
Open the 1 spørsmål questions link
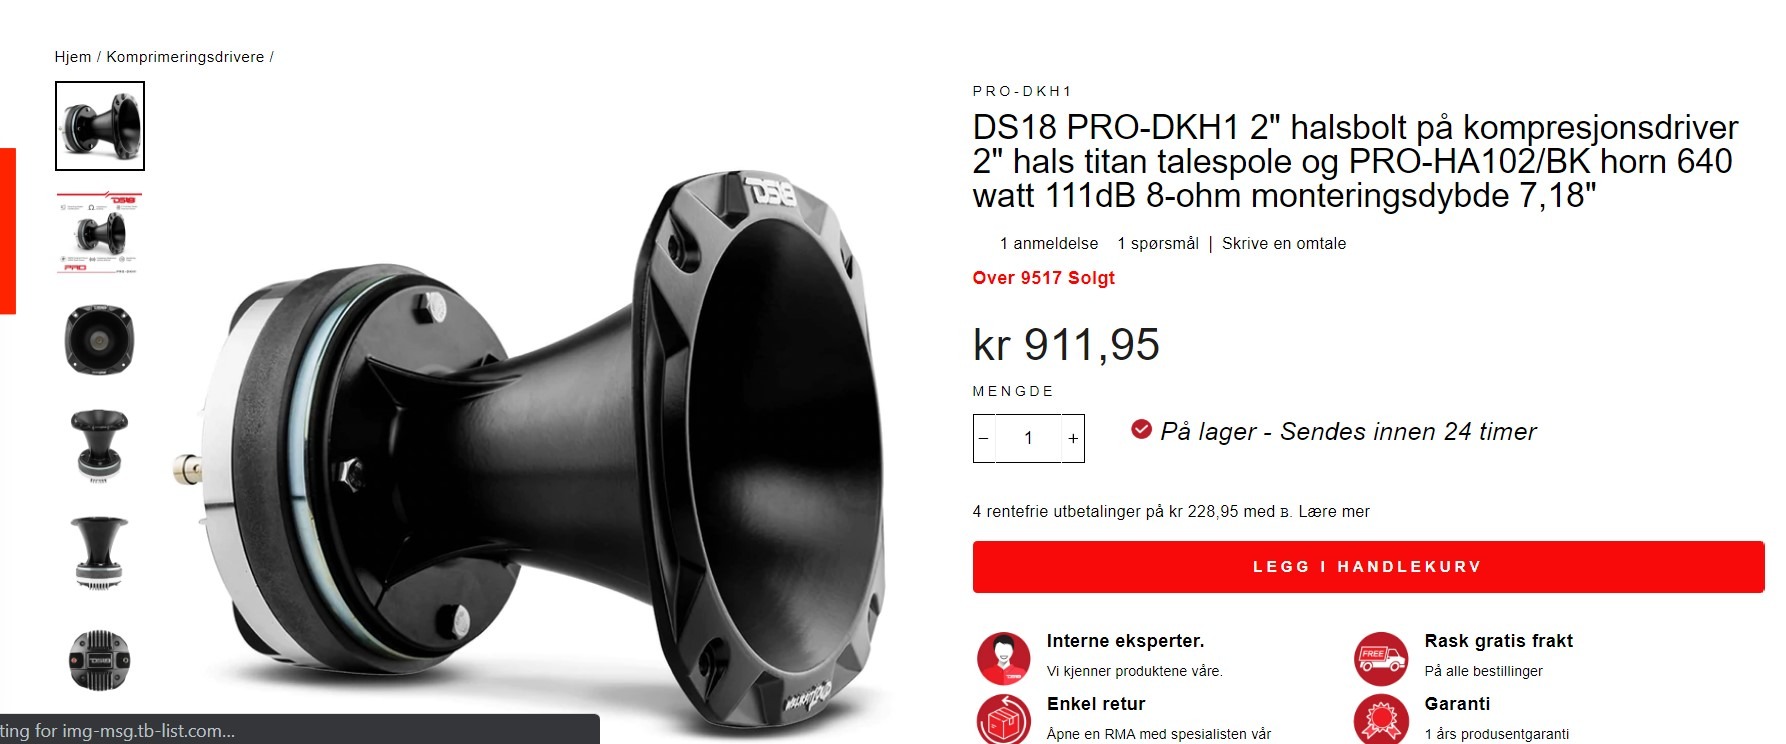coord(1158,244)
